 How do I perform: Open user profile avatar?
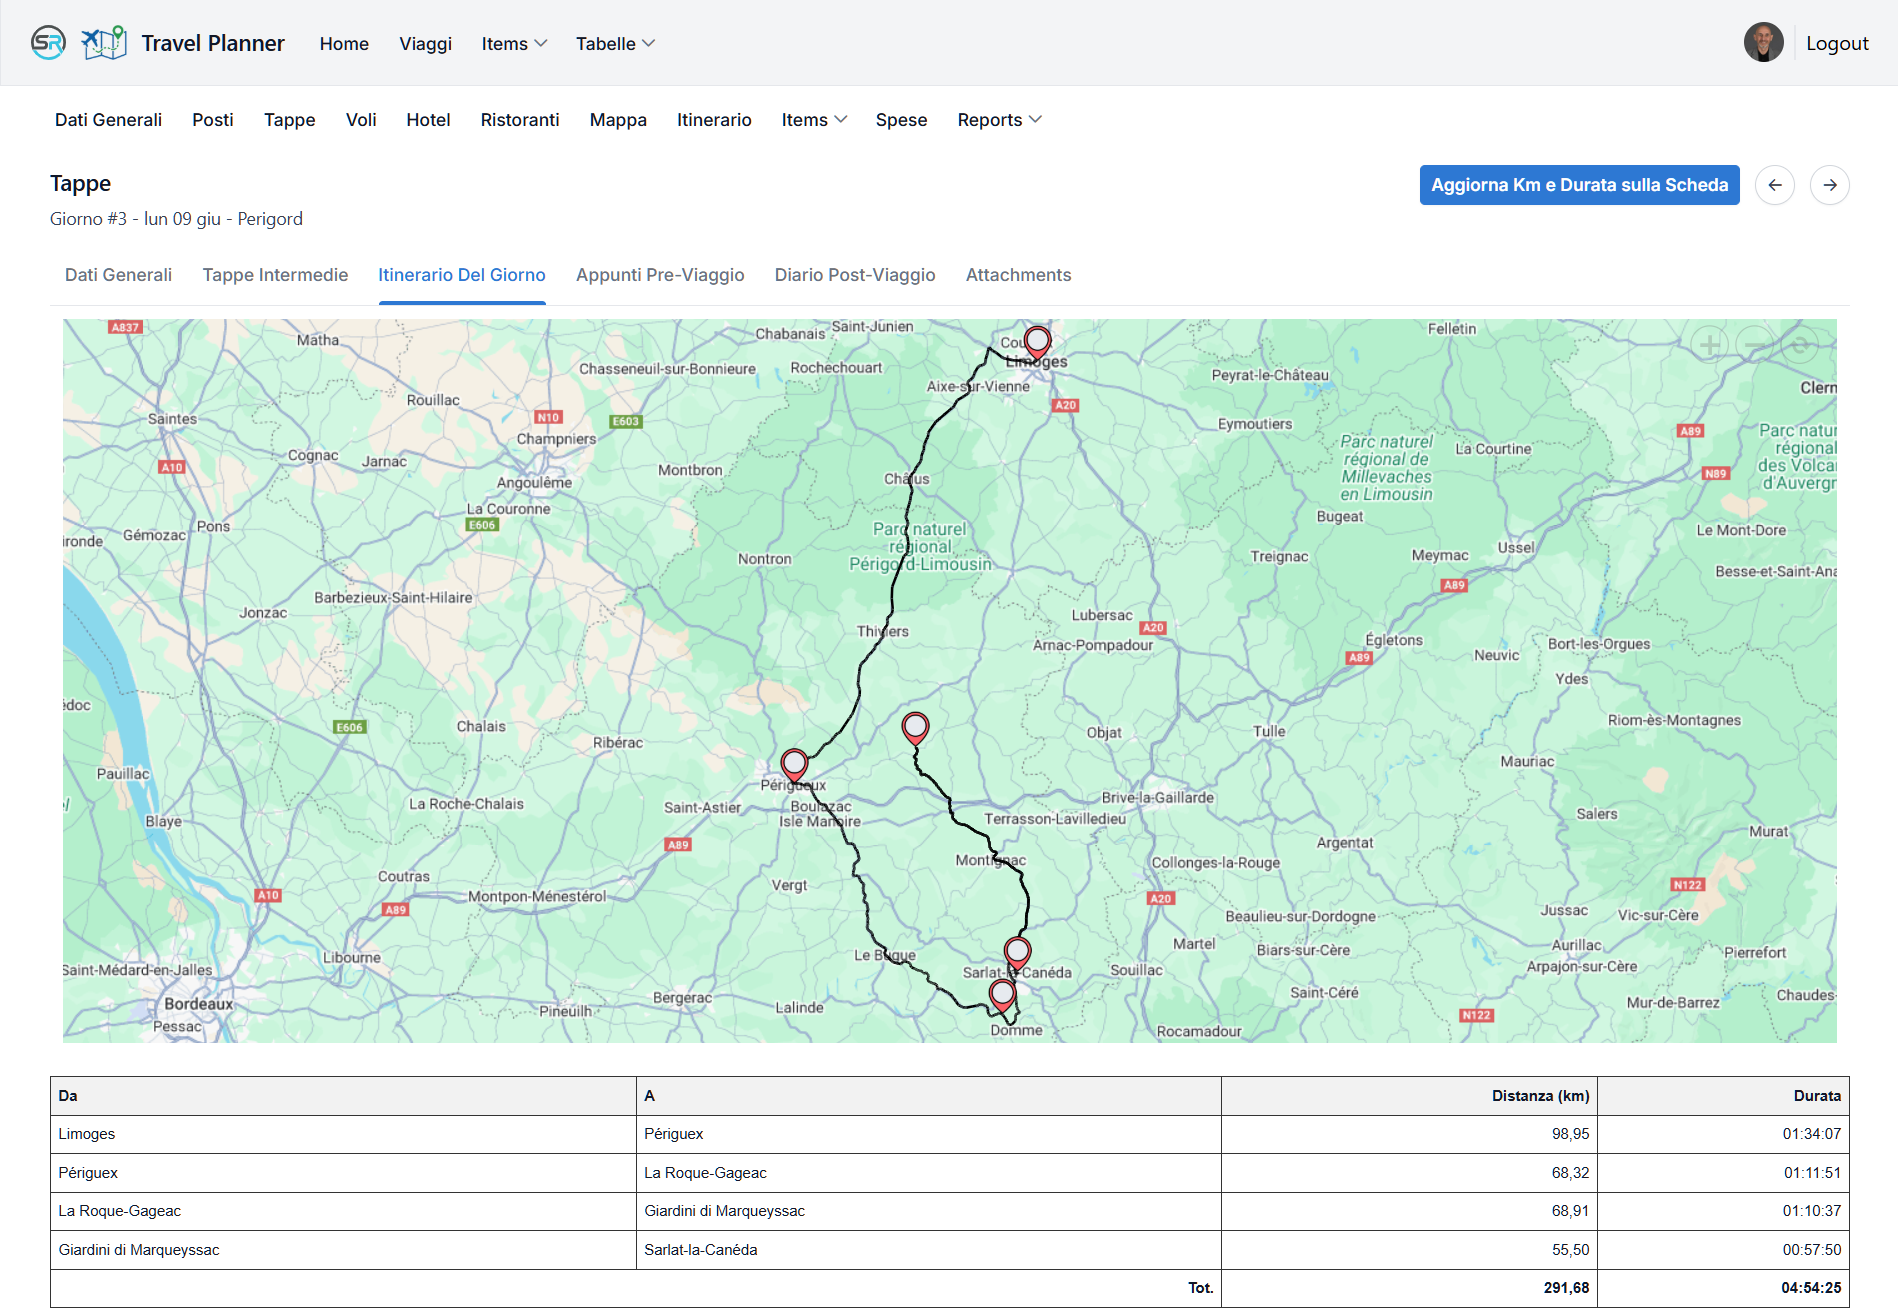click(x=1763, y=43)
